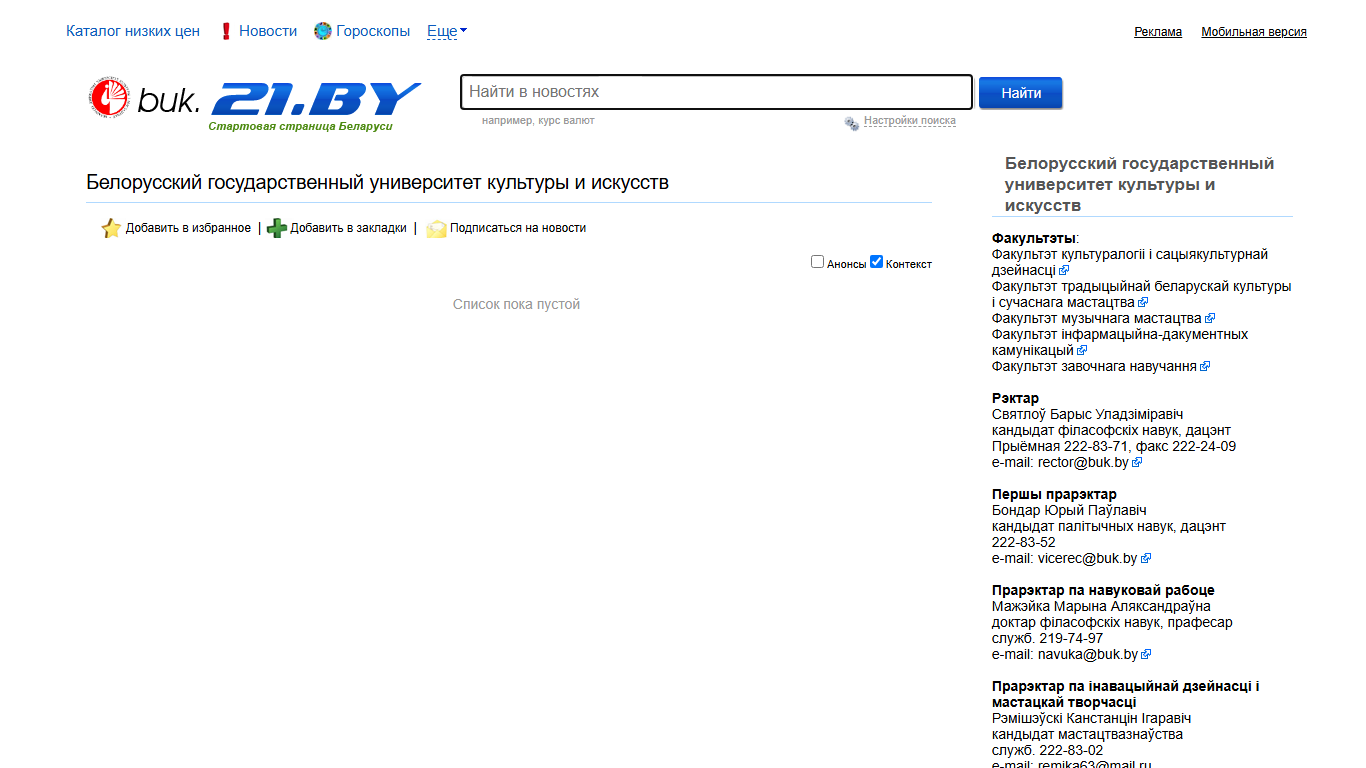Click the Найти search button
Viewport: 1366px width, 768px height.
[x=1021, y=93]
